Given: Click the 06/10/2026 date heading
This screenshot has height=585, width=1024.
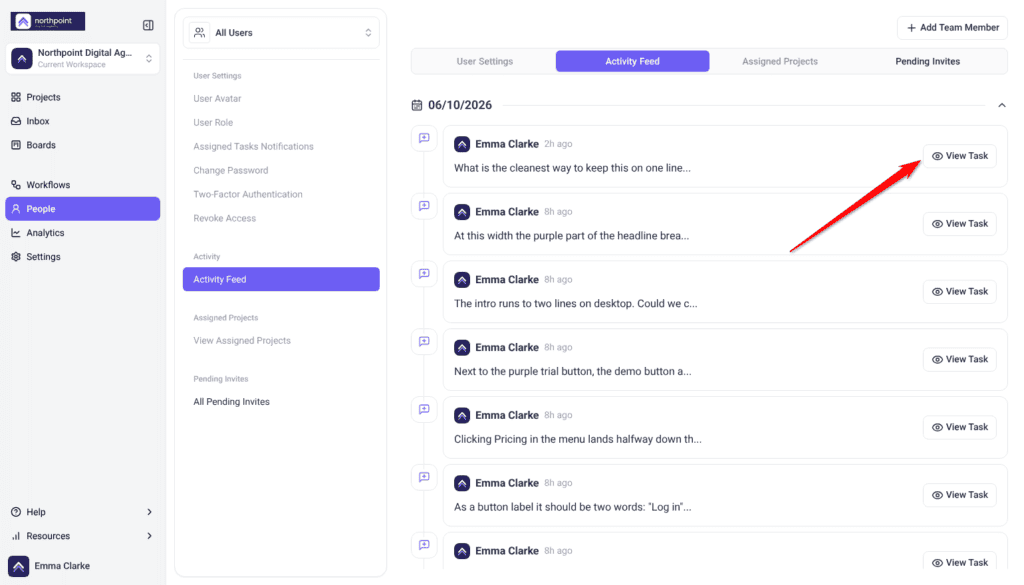Looking at the screenshot, I should pyautogui.click(x=460, y=105).
